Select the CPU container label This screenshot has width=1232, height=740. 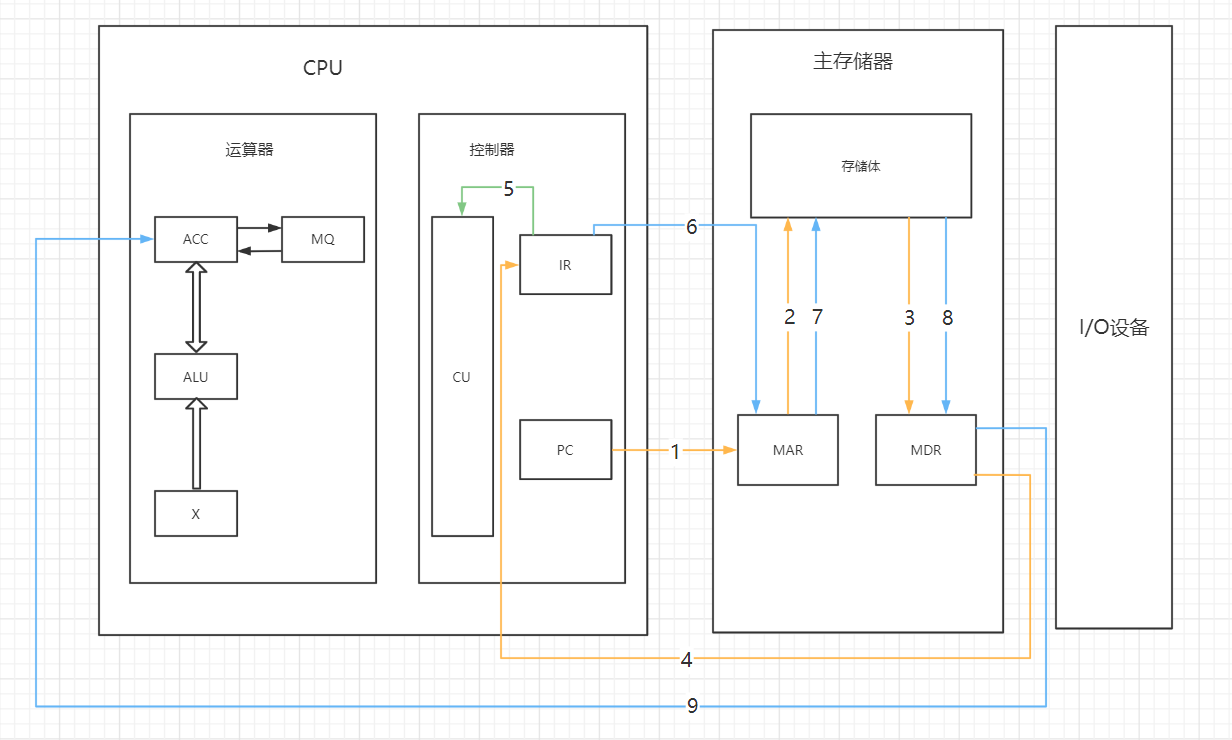point(323,67)
